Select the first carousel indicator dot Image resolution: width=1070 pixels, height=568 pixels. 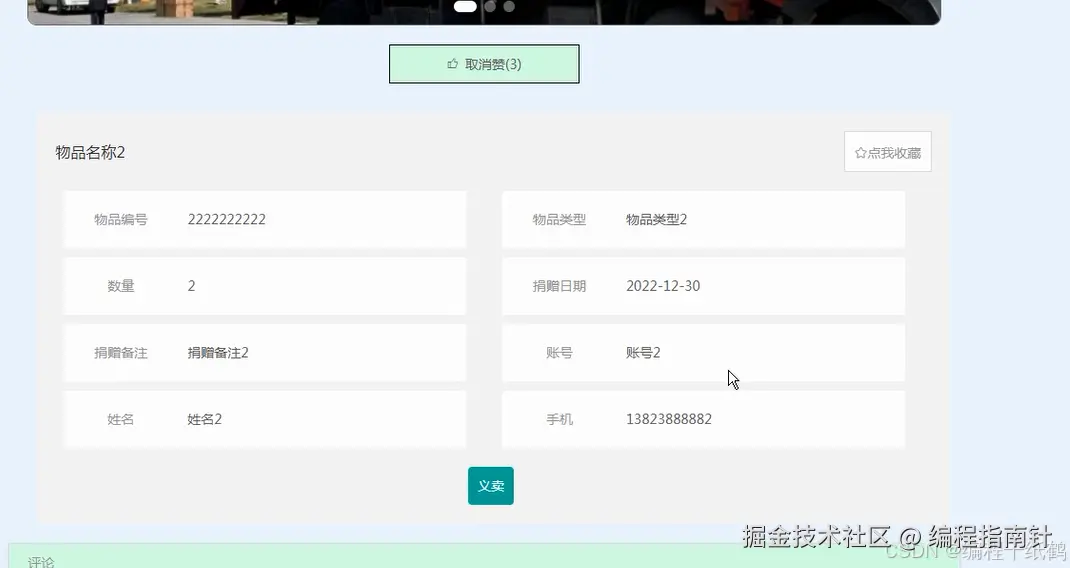coord(465,6)
